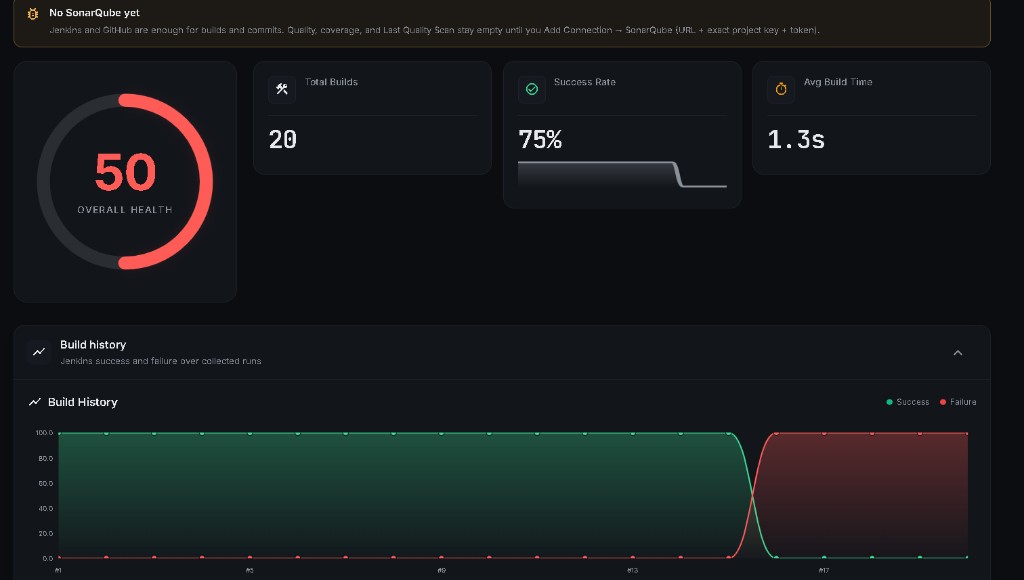Viewport: 1024px width, 580px height.
Task: Click the 100.0 y-axis label
Action: point(44,432)
